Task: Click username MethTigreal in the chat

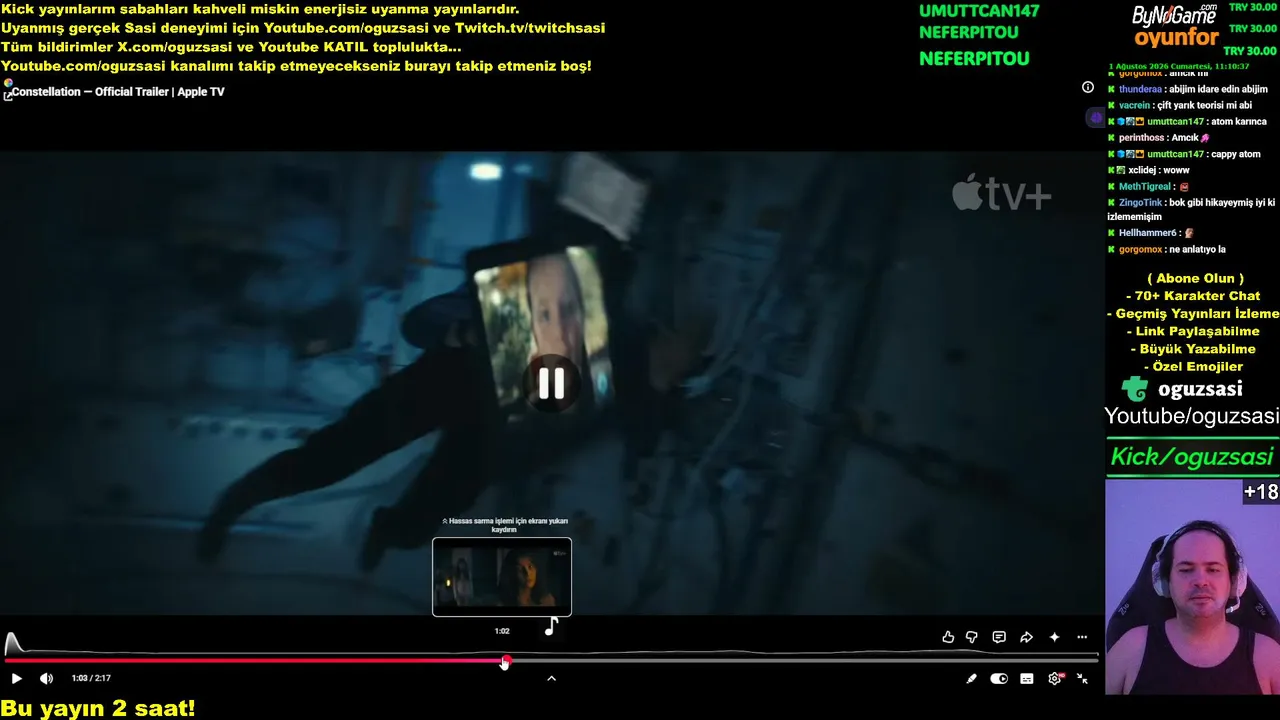Action: (x=1144, y=187)
